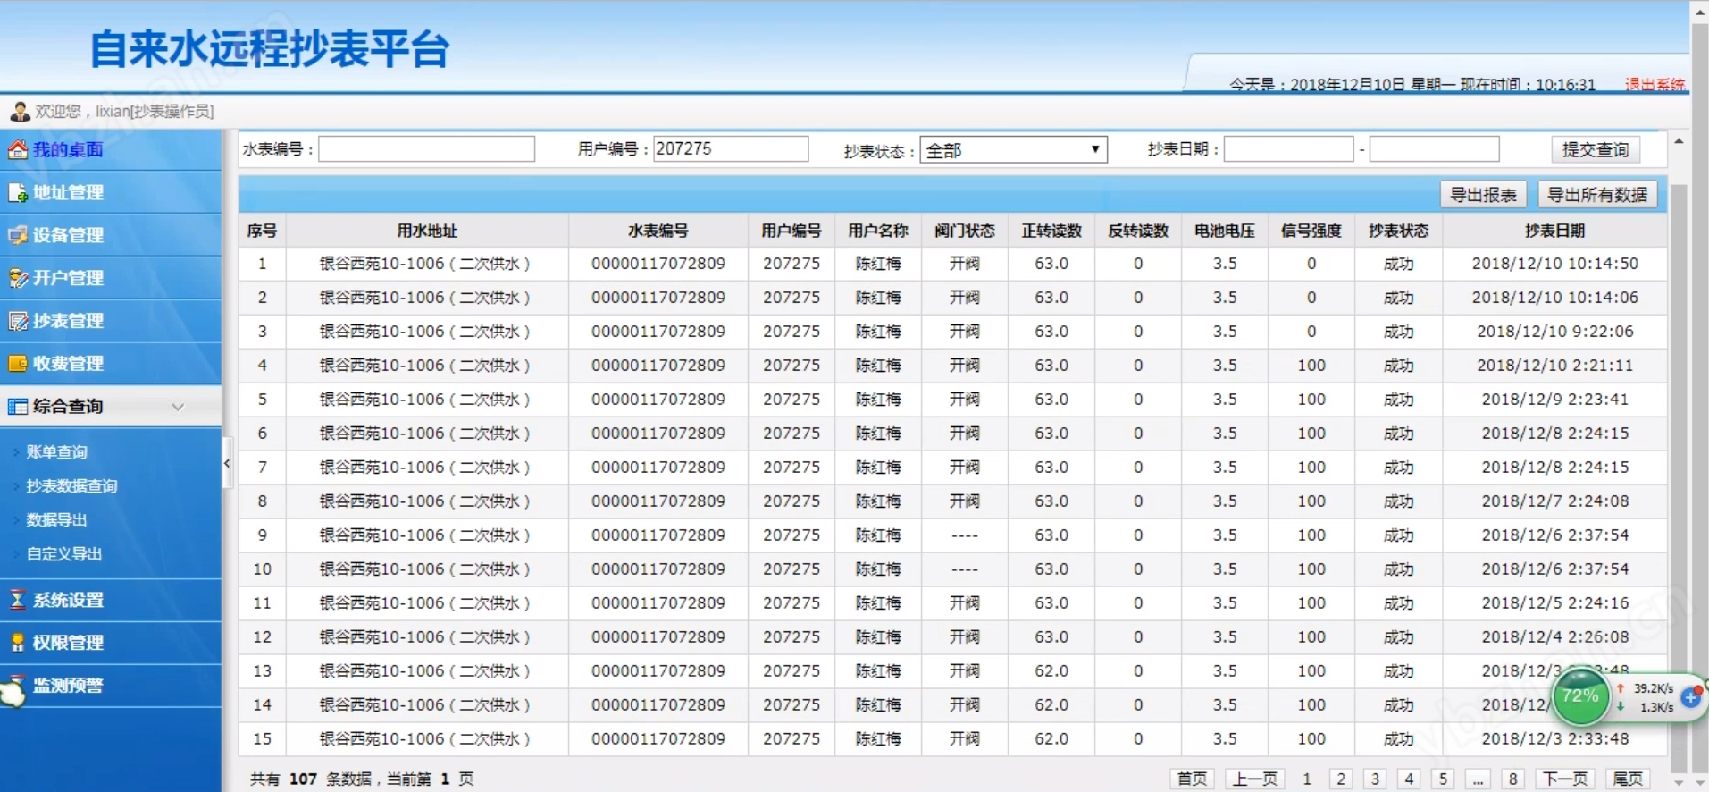Click the 退出系统 link
Viewport: 1709px width, 792px height.
point(1655,85)
